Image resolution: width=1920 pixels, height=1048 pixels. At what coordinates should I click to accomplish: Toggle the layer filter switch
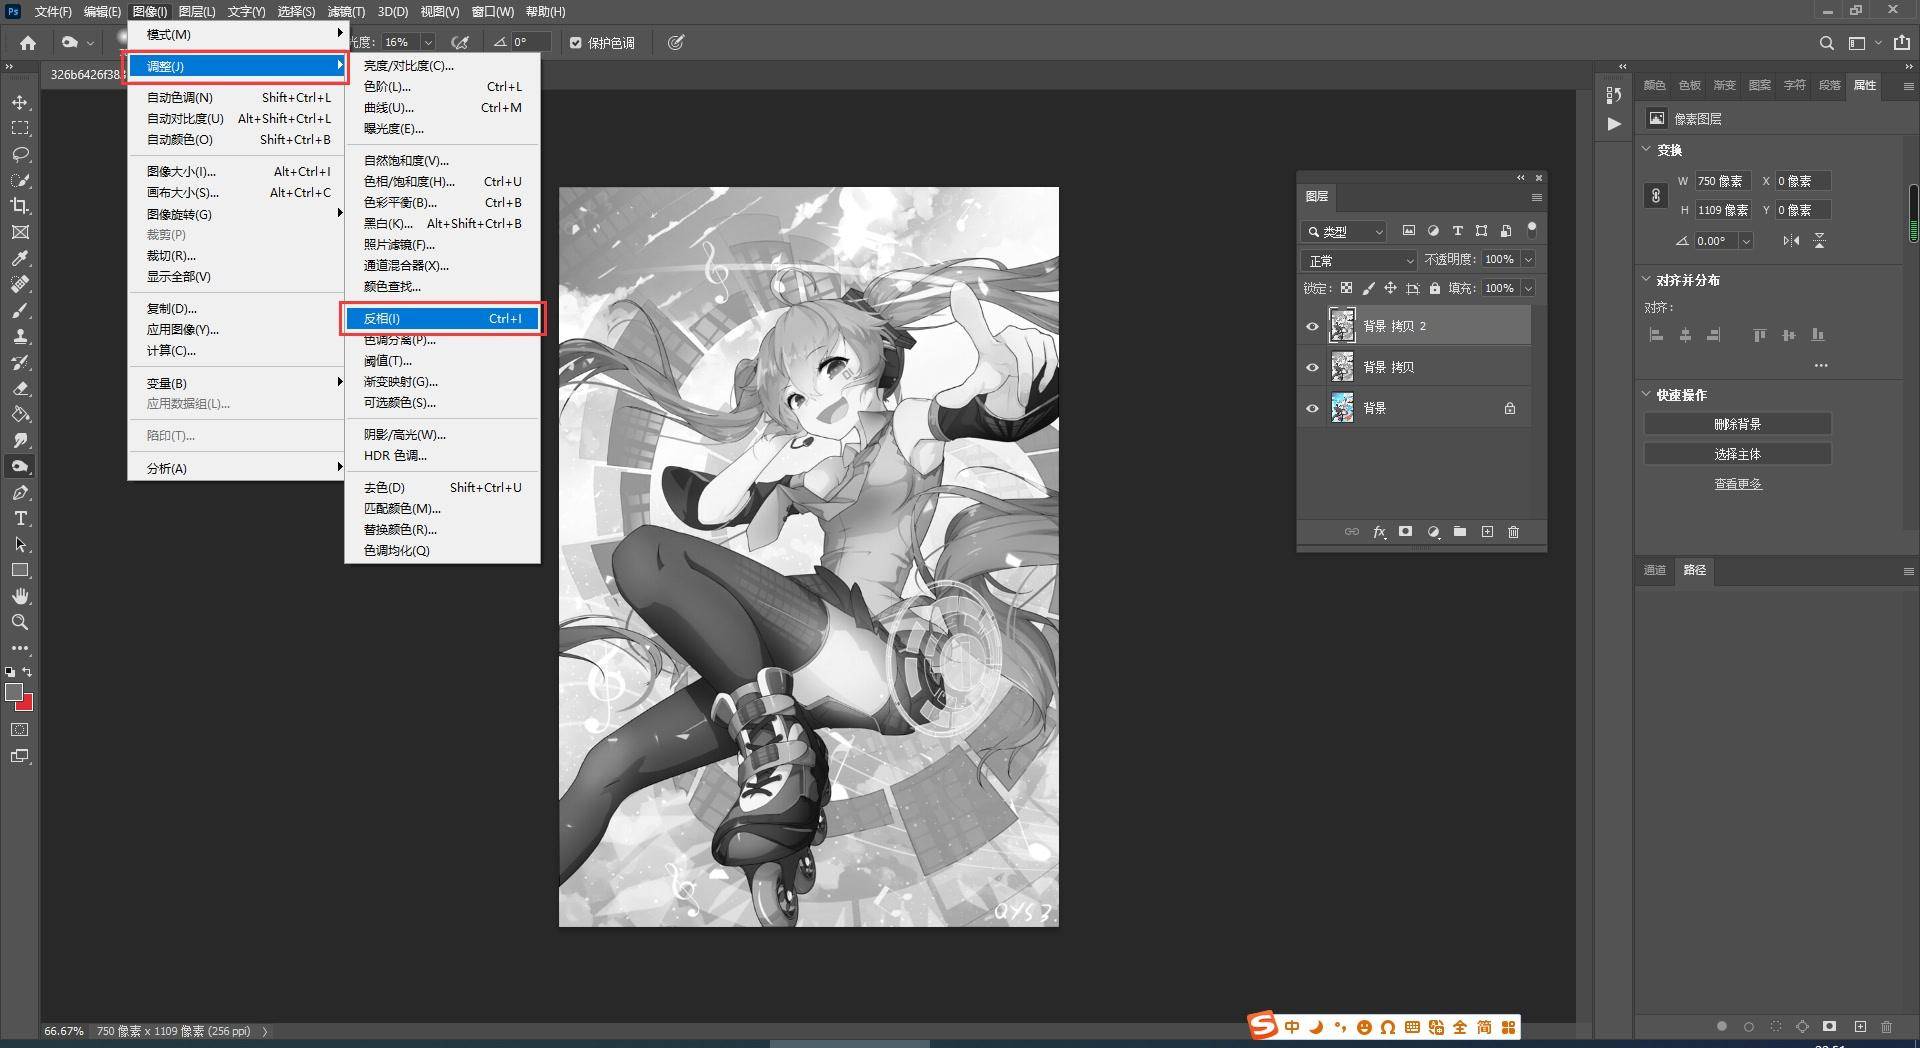[1531, 230]
